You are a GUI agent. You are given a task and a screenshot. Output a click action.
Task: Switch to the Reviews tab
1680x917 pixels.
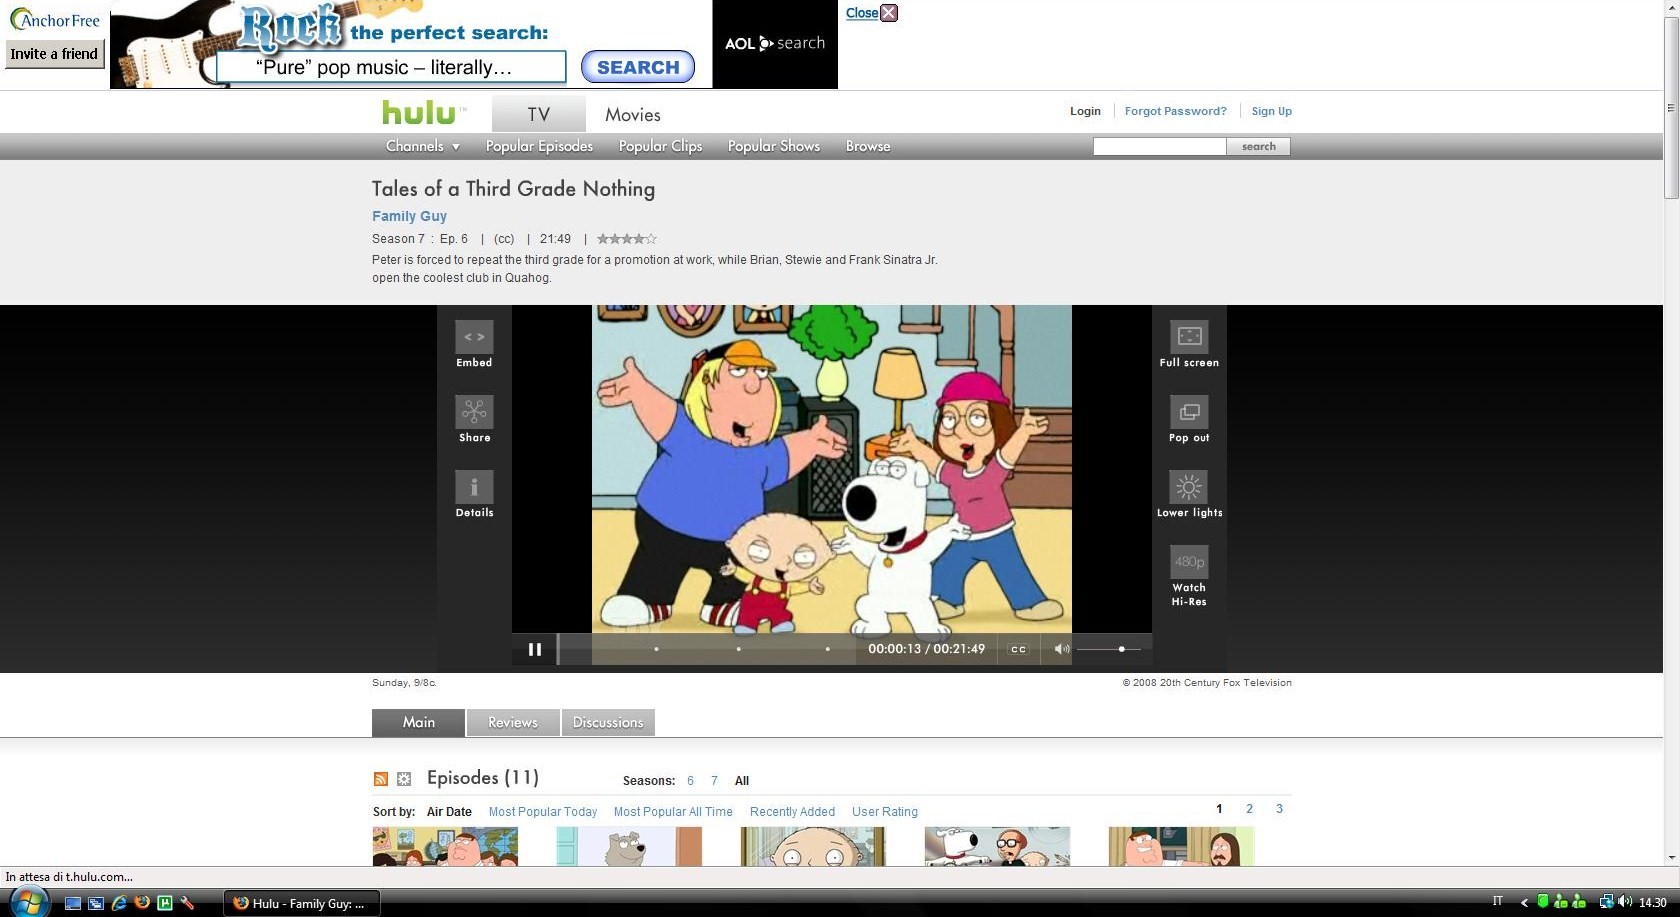(513, 722)
